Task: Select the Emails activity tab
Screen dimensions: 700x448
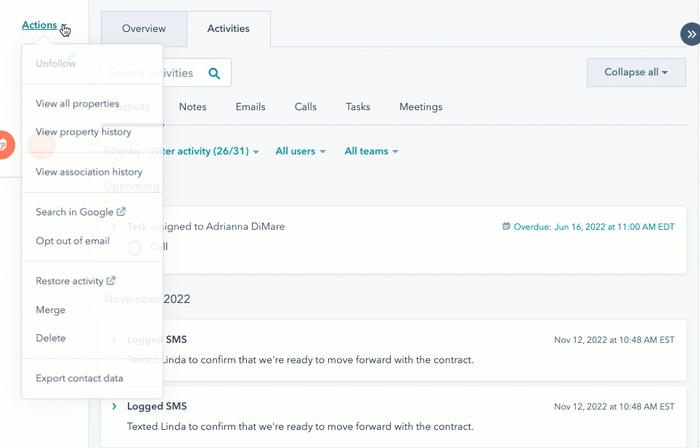Action: (250, 107)
